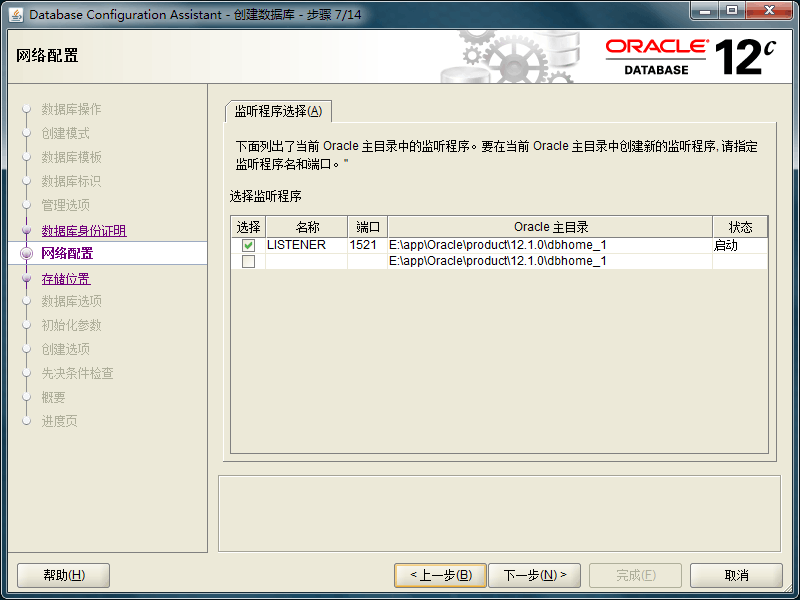The height and width of the screenshot is (600, 800).
Task: Click the 取消 cancel button
Action: 736,575
